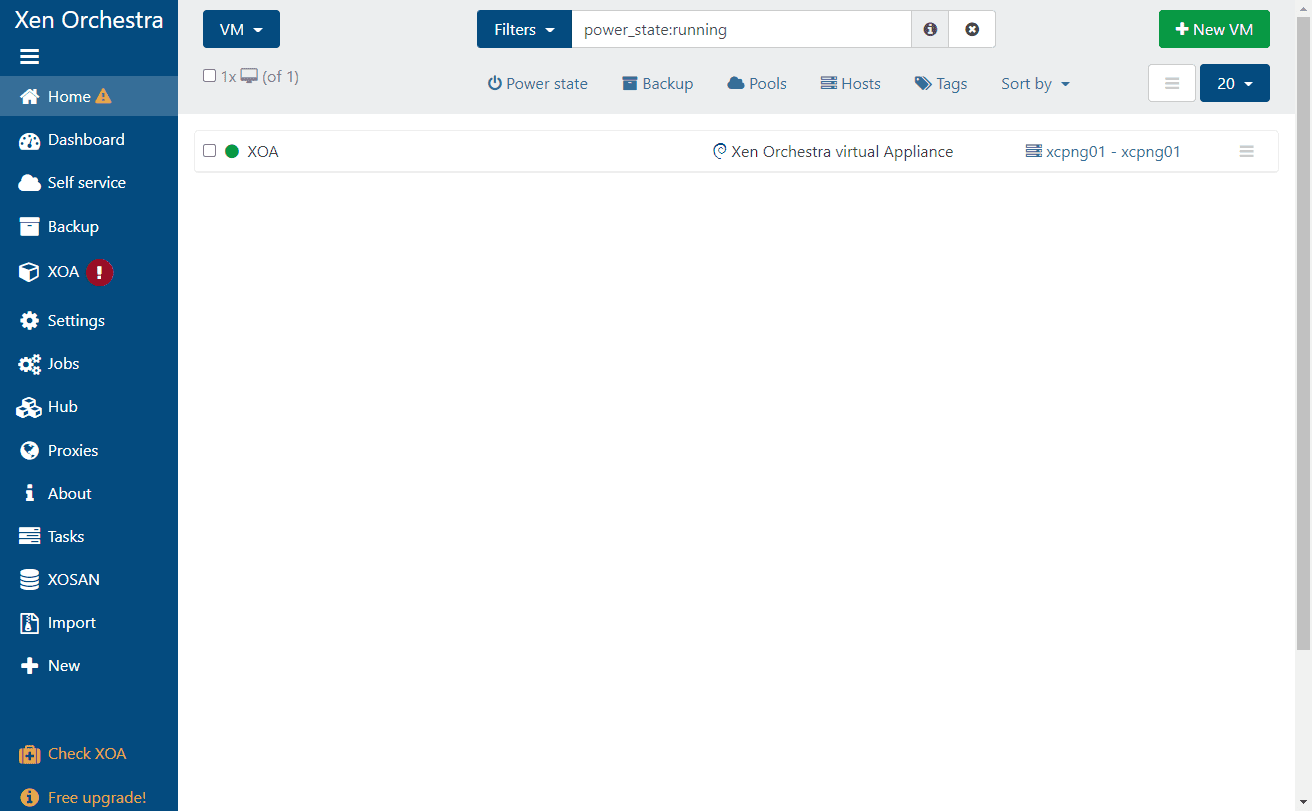
Task: Filter by Hosts
Action: [x=851, y=84]
